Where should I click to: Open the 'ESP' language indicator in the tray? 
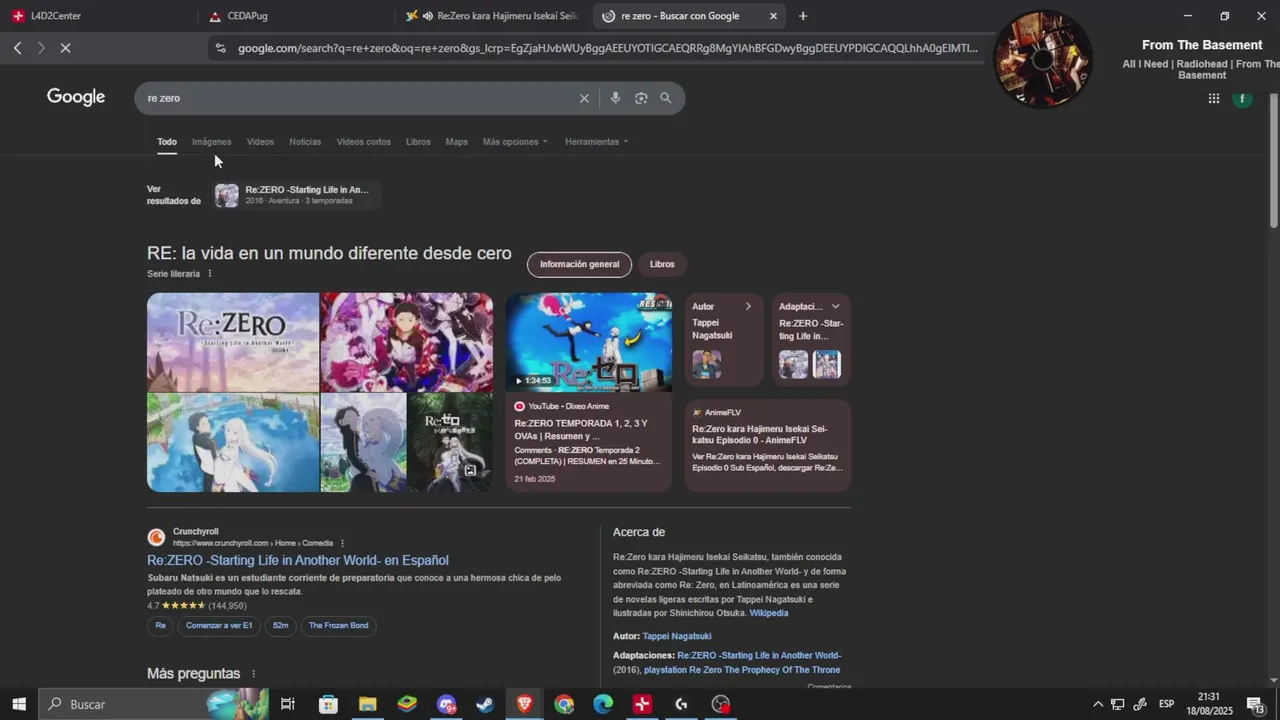pyautogui.click(x=1166, y=704)
